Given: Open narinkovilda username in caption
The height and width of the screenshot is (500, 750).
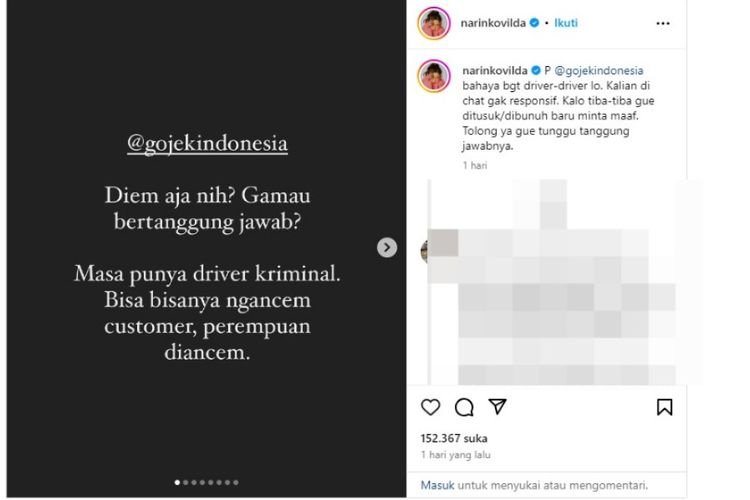Looking at the screenshot, I should pyautogui.click(x=495, y=70).
